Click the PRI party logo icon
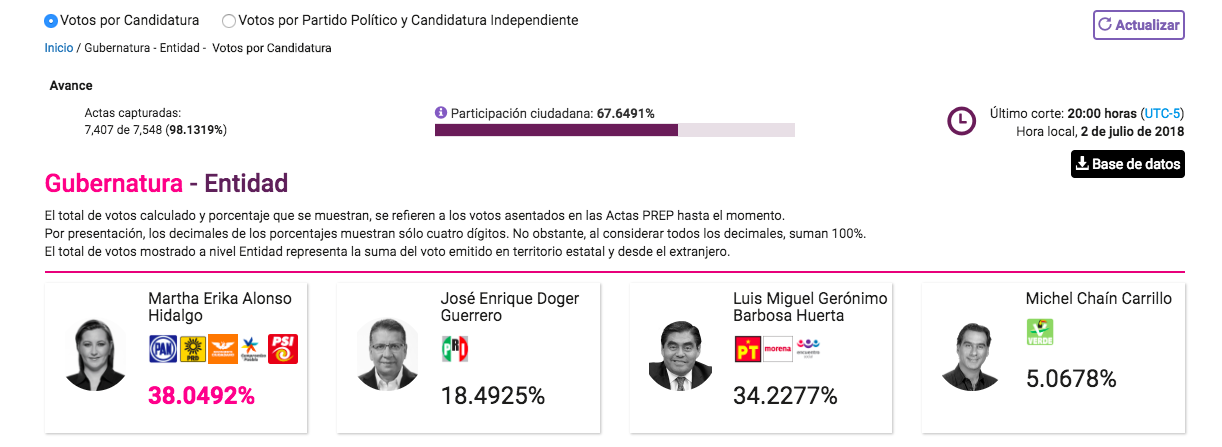Screen dimensions: 1222x447 455,348
